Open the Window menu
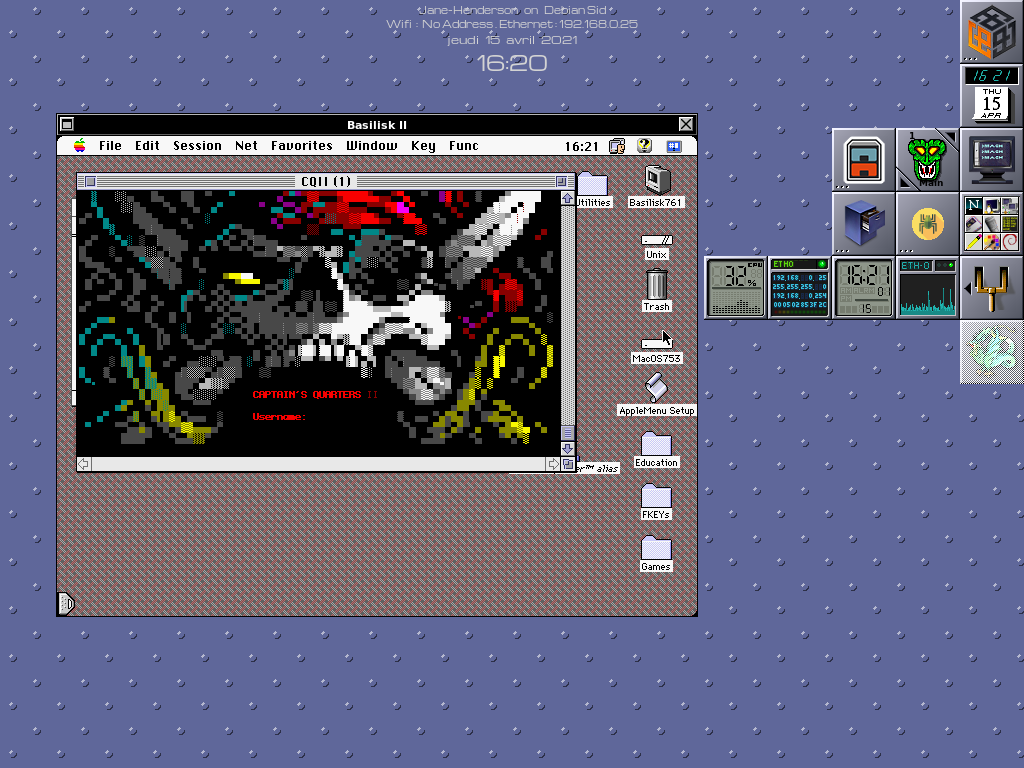1024x768 pixels. click(x=372, y=146)
